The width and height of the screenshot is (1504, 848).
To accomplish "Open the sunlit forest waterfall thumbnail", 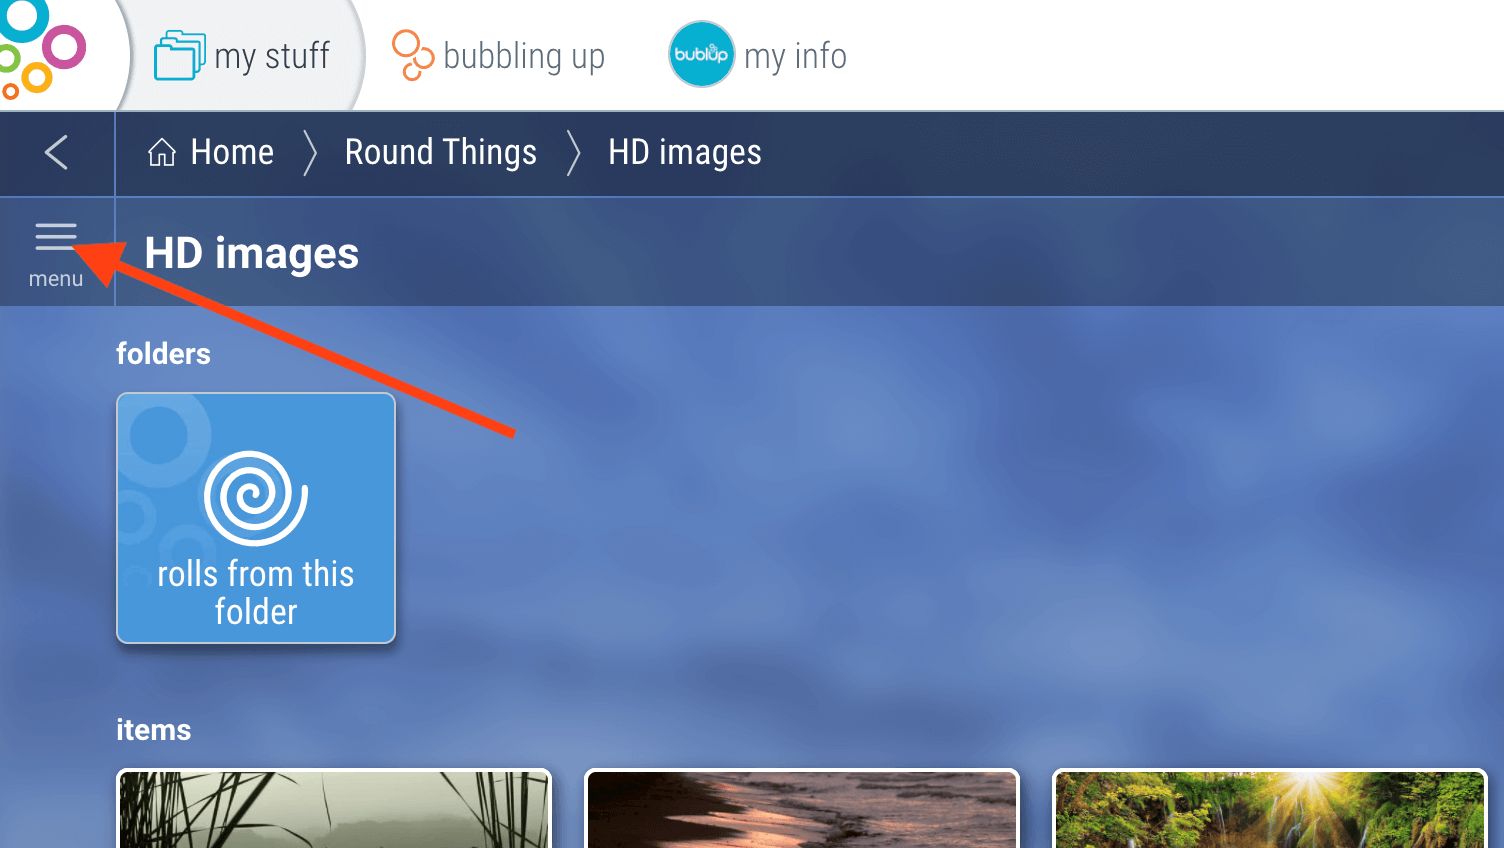I will [1270, 808].
